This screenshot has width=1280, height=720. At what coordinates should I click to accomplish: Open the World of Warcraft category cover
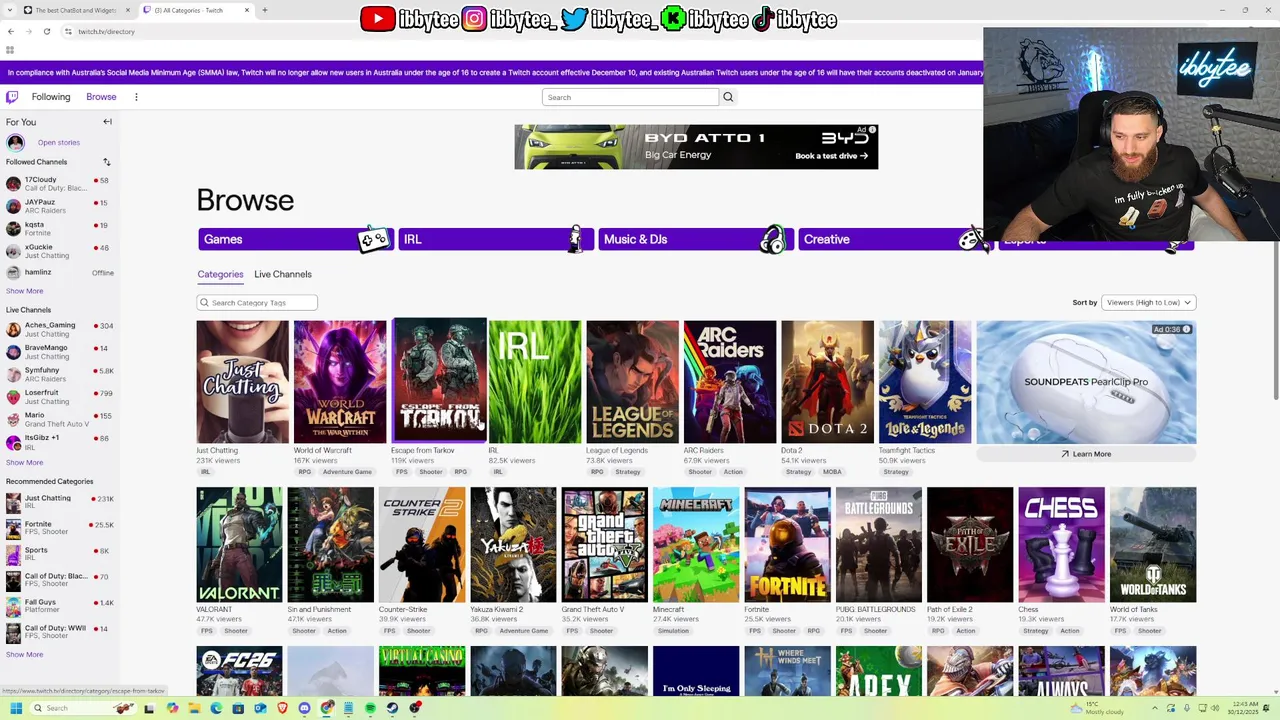coord(340,382)
